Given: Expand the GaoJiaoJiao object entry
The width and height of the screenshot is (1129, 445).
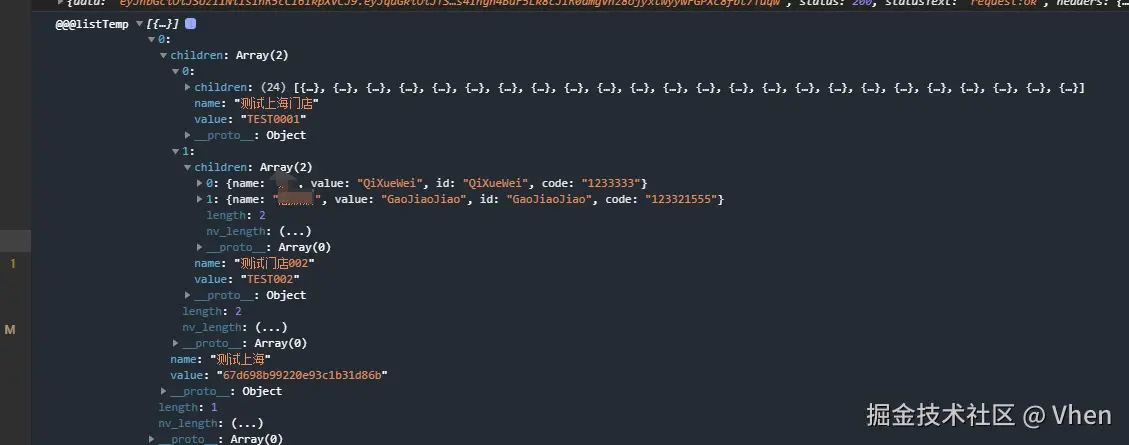Looking at the screenshot, I should pyautogui.click(x=200, y=199).
